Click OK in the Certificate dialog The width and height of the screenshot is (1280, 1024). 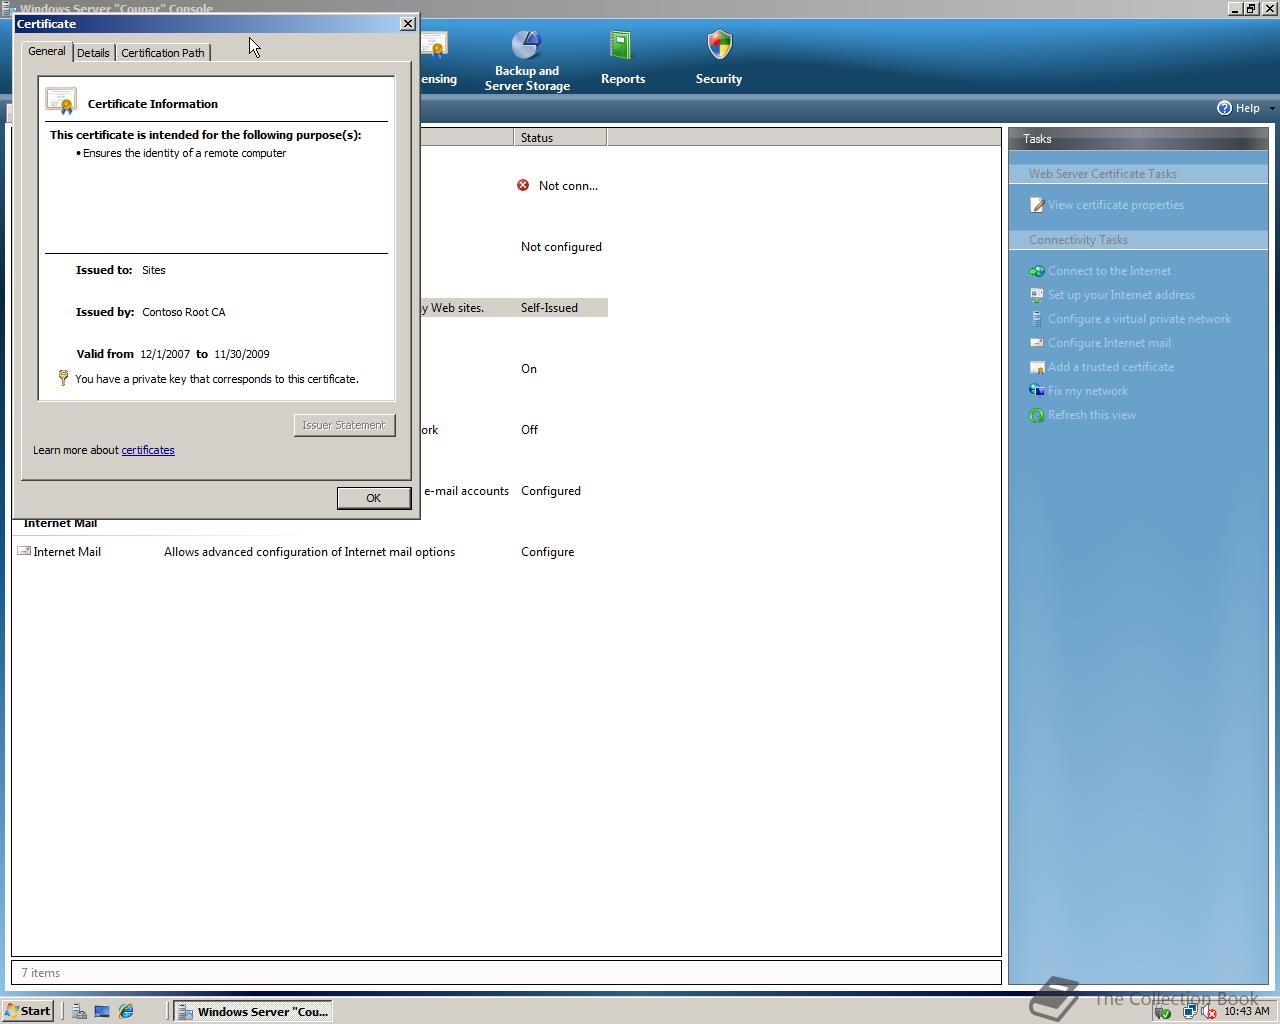click(374, 498)
